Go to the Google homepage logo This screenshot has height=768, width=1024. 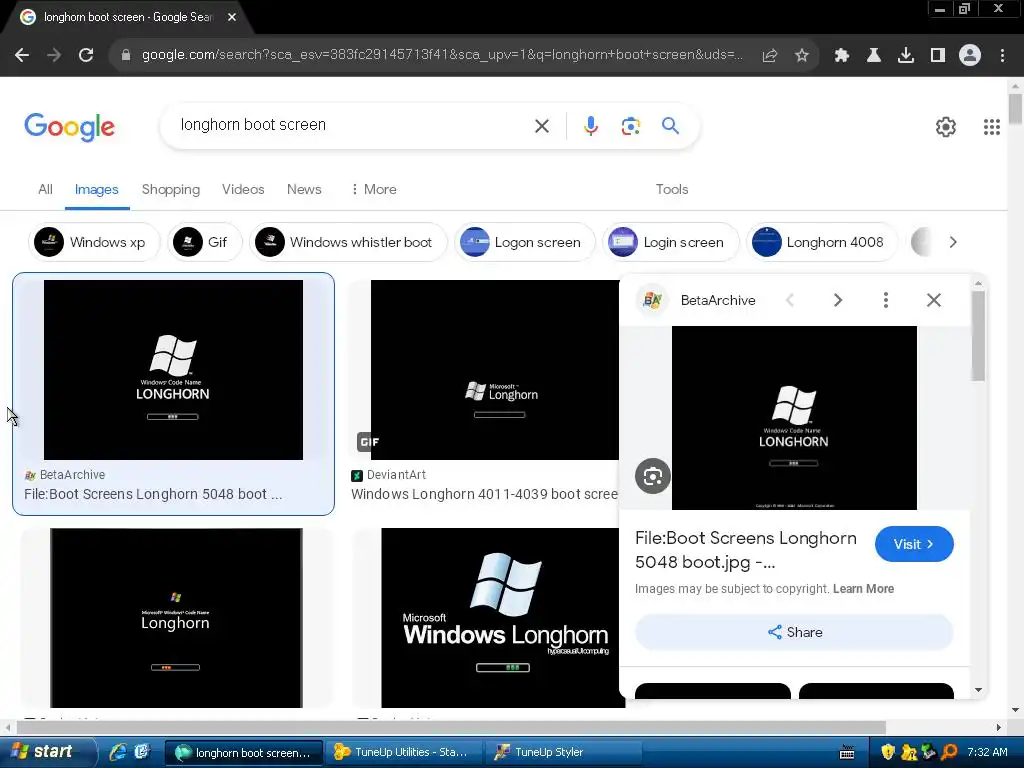point(69,127)
